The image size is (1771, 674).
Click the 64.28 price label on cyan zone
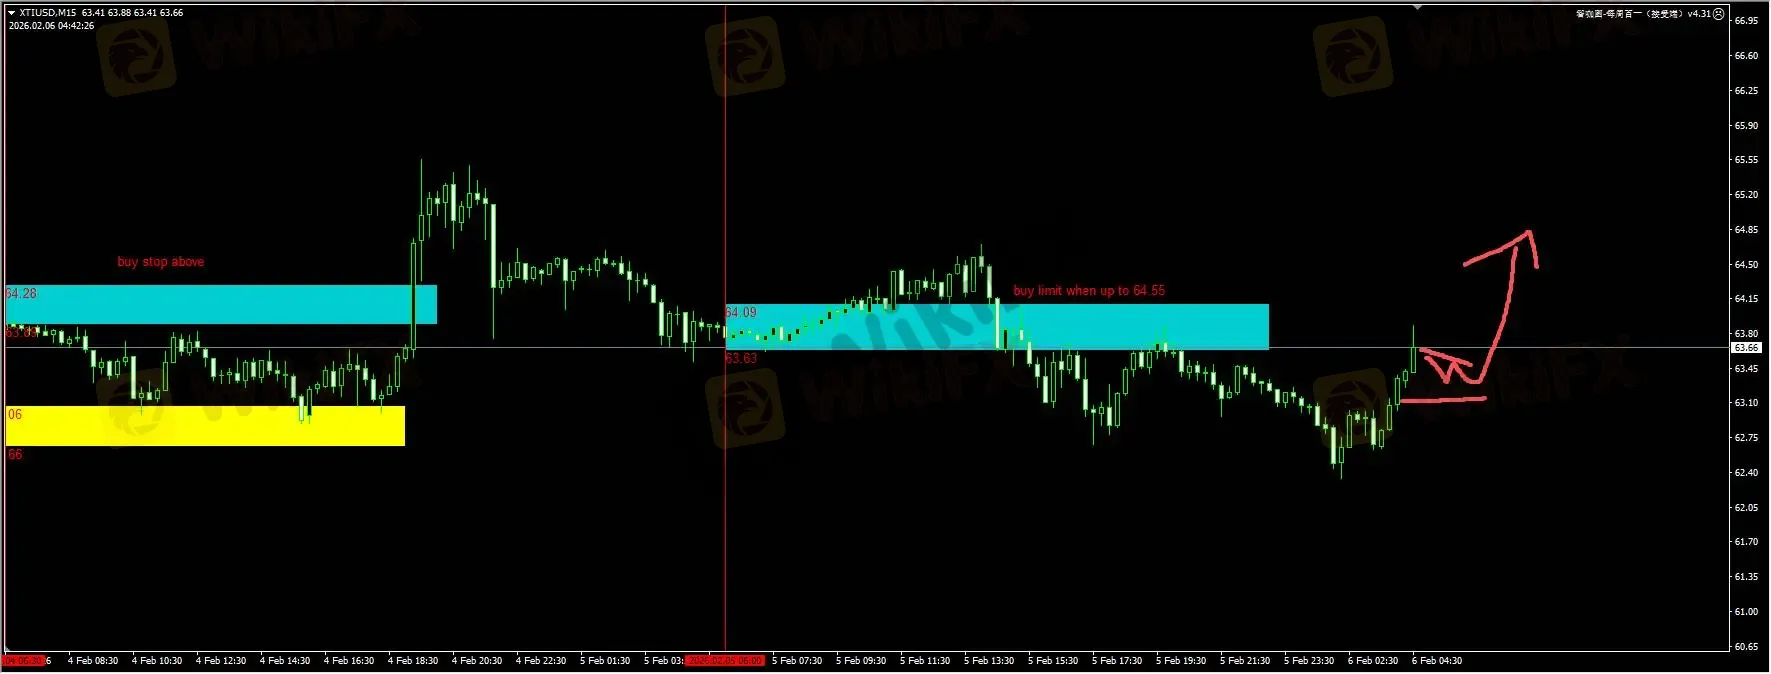21,293
